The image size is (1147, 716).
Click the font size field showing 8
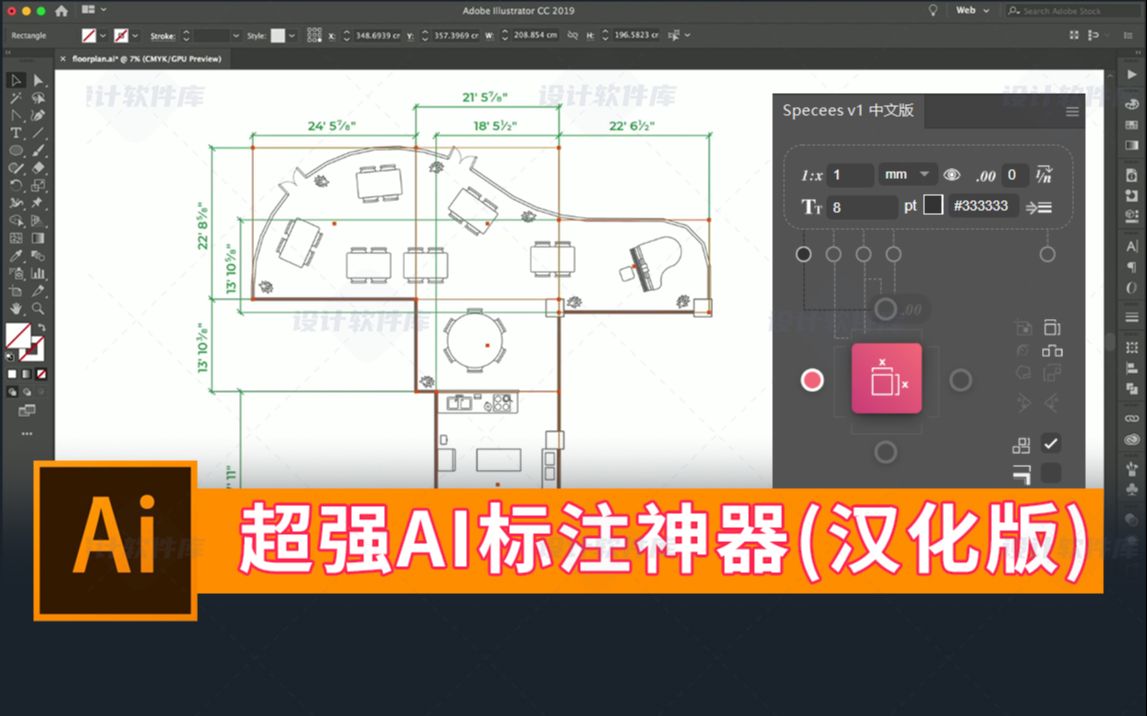pos(862,207)
